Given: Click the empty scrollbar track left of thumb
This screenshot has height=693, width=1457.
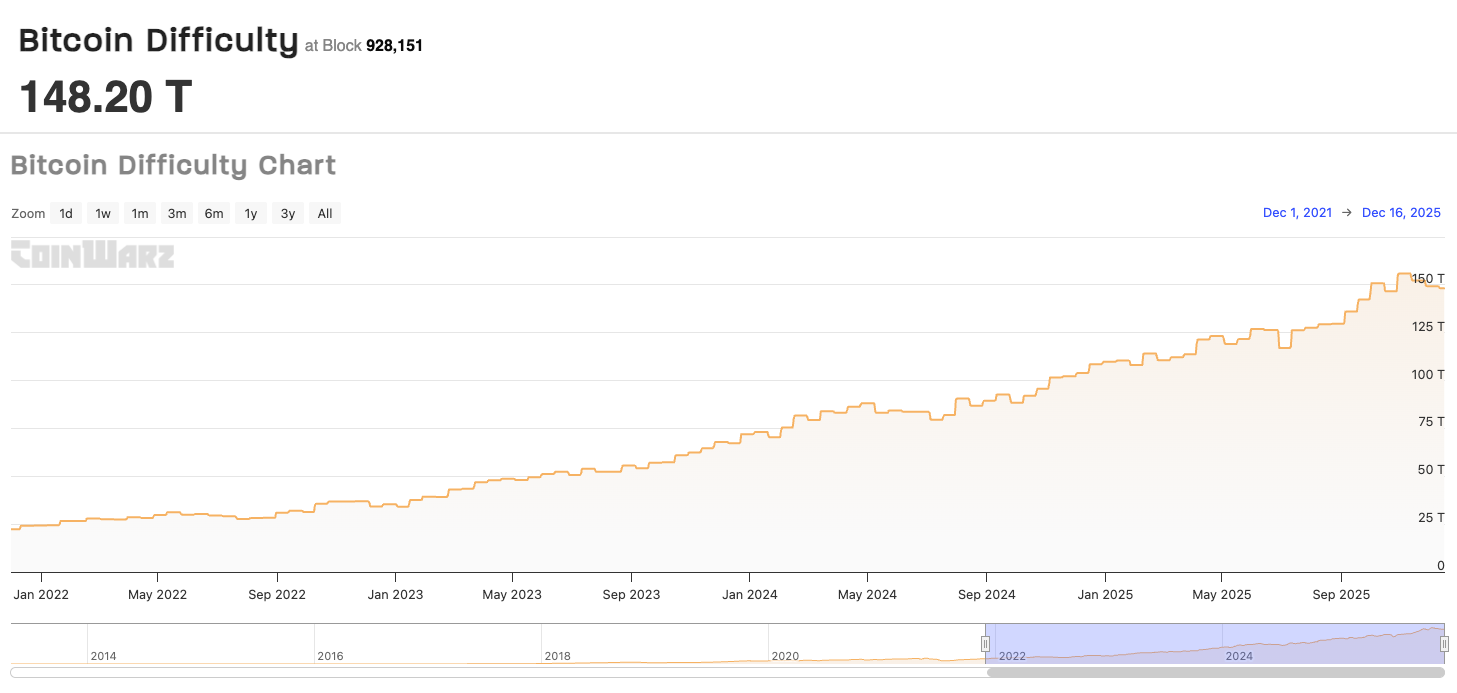Looking at the screenshot, I should pyautogui.click(x=500, y=672).
